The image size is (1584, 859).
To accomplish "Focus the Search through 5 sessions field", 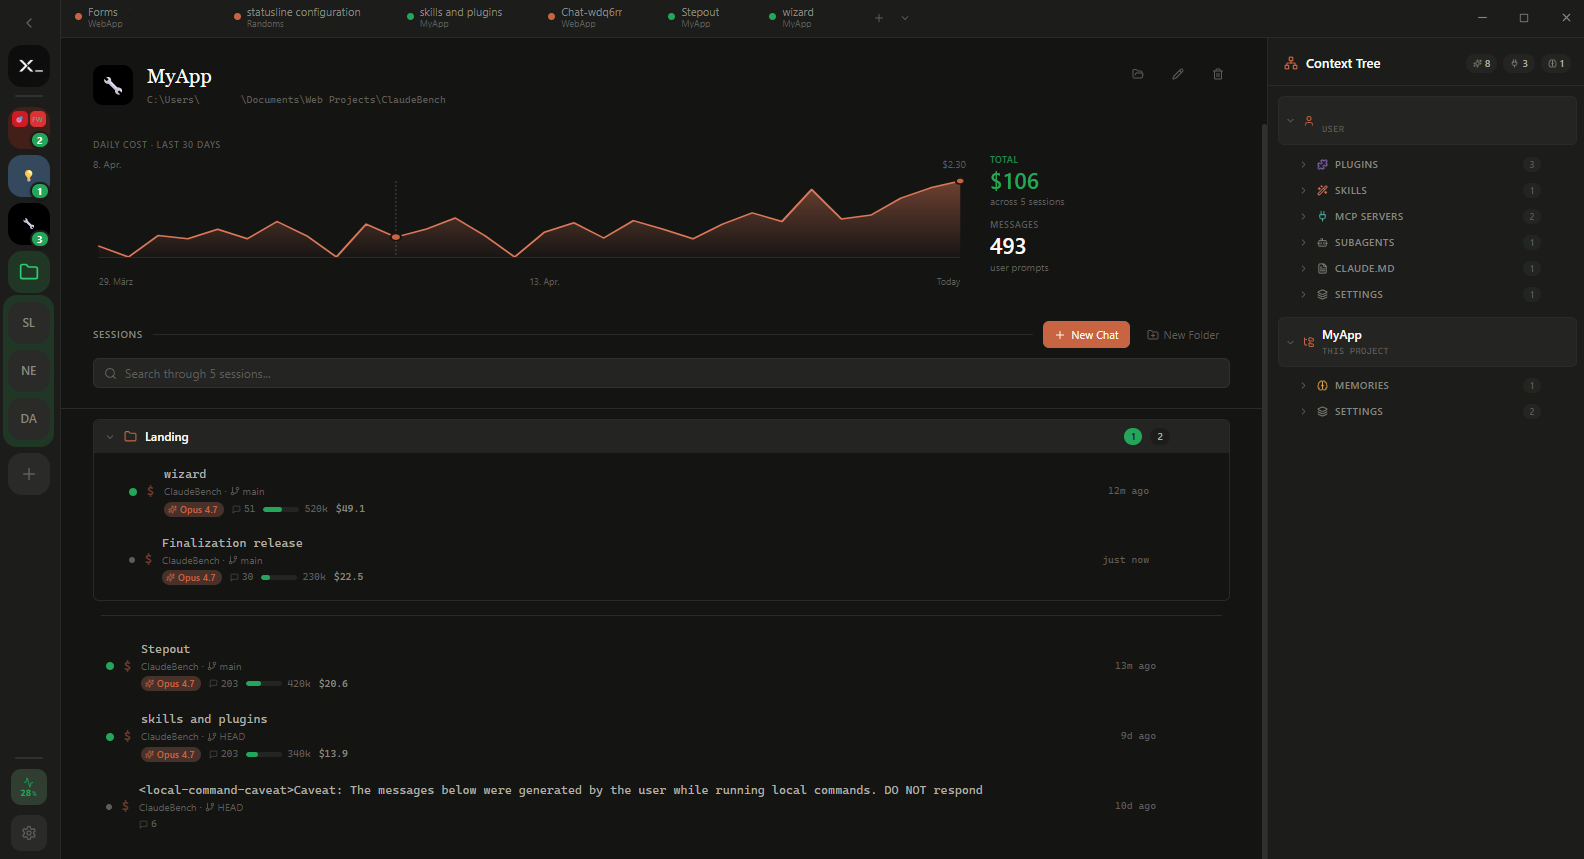I will pyautogui.click(x=661, y=373).
